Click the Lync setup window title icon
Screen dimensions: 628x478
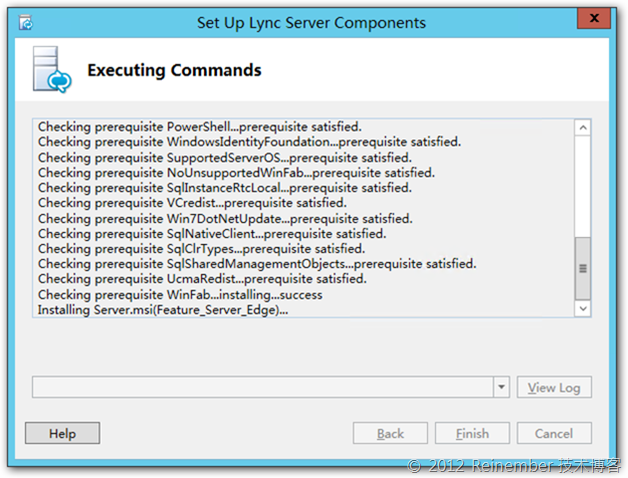[26, 22]
